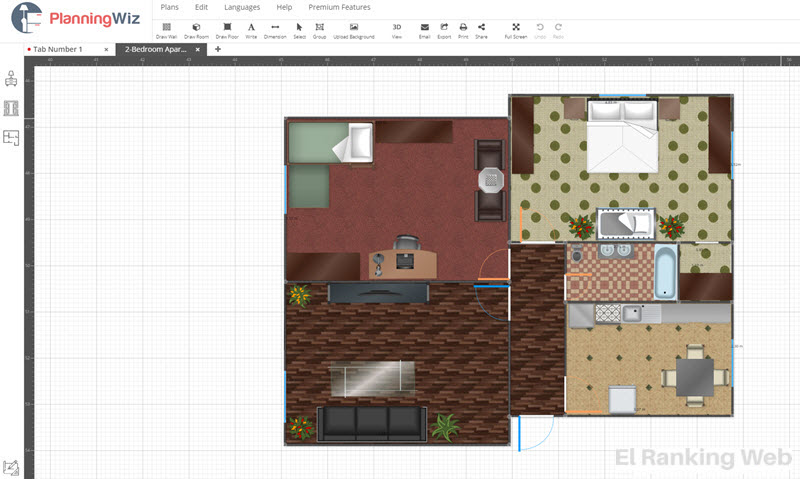Open the Languages menu
Image resolution: width=800 pixels, height=479 pixels.
coord(242,7)
